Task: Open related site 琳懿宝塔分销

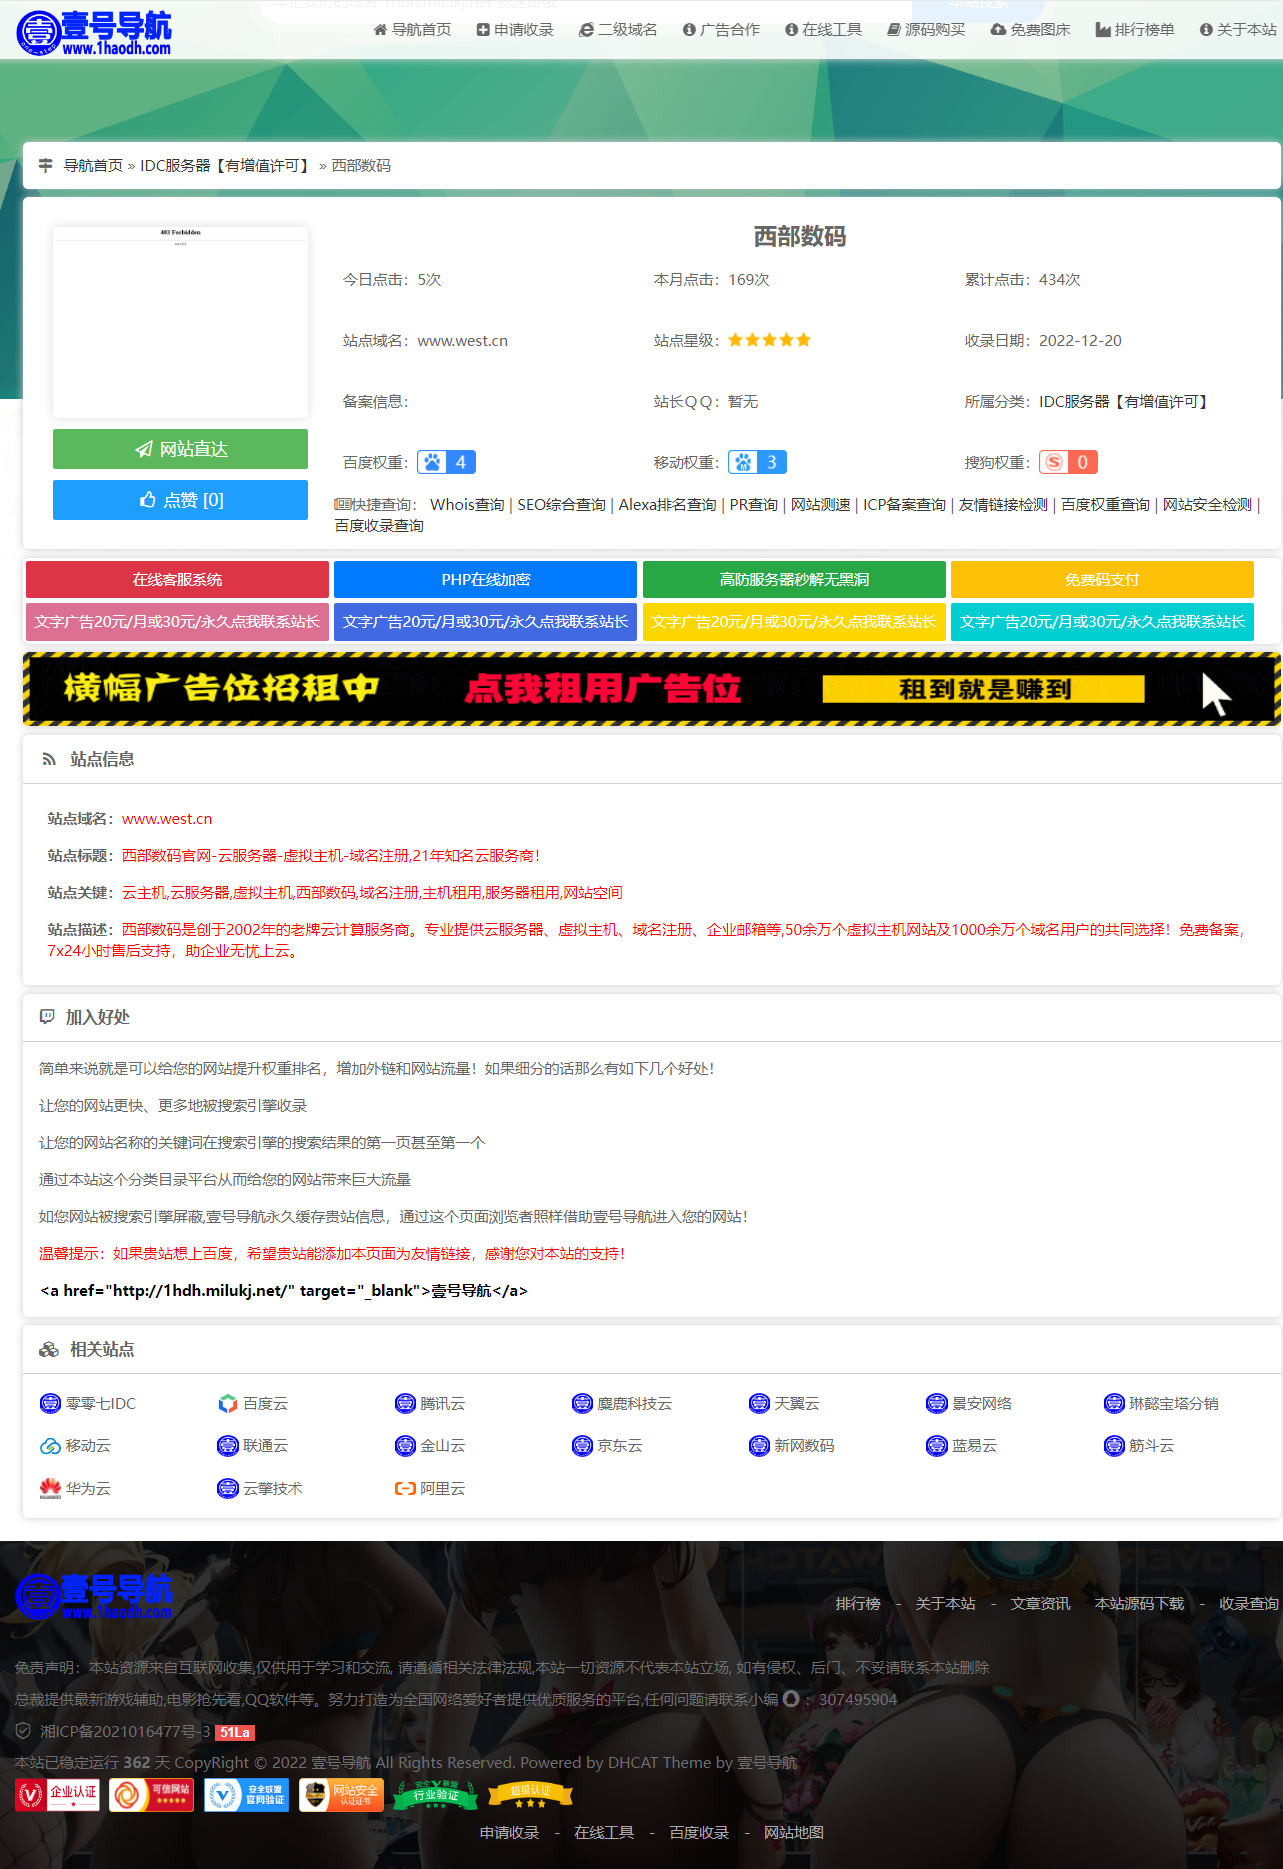Action: tap(1161, 1404)
